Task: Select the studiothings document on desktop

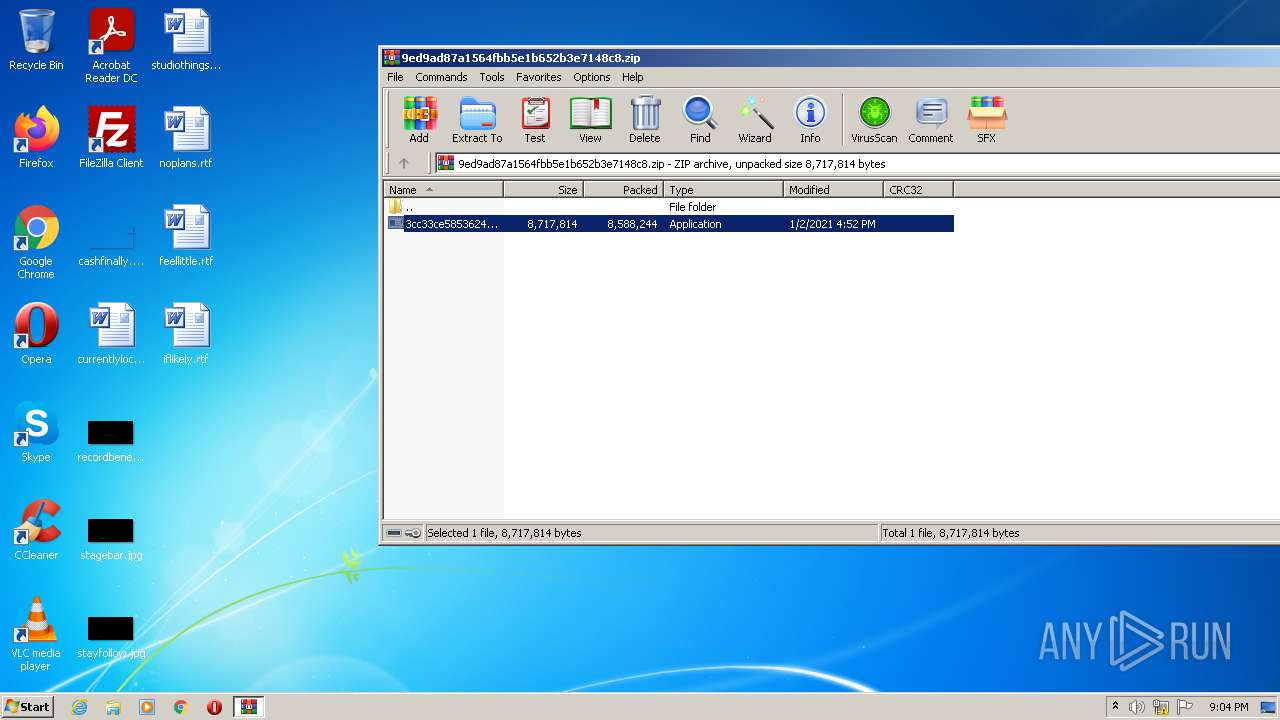Action: [x=186, y=40]
